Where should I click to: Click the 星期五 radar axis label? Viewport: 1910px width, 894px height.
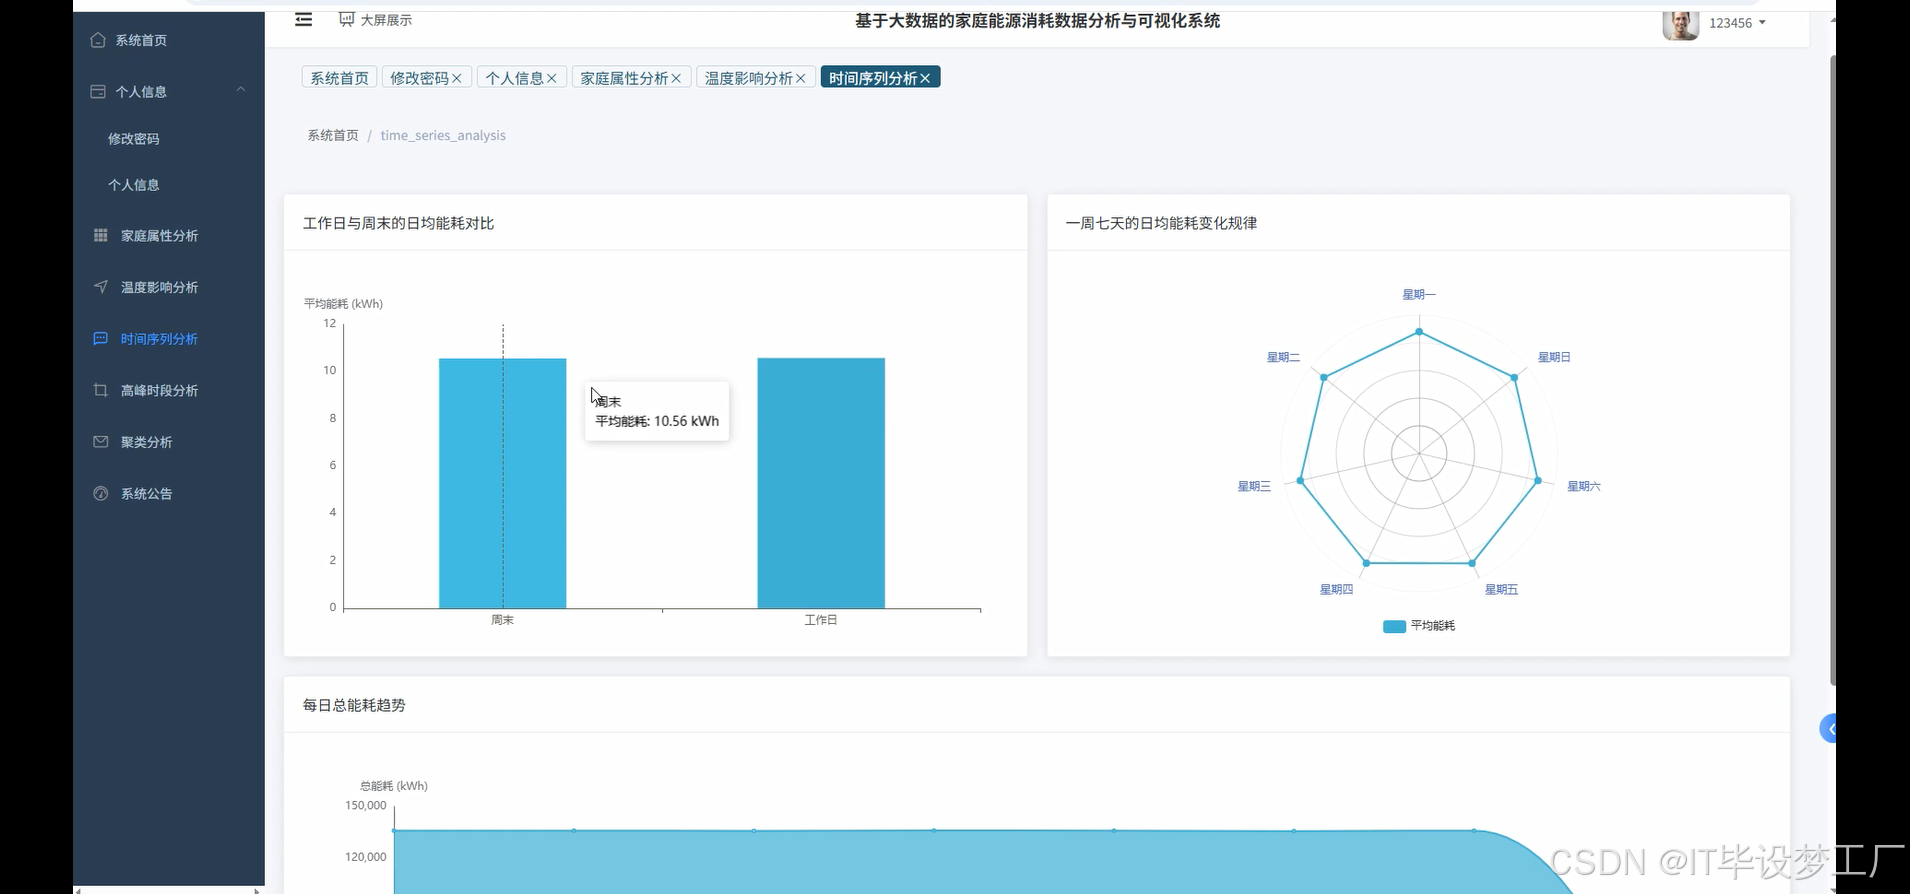coord(1501,589)
